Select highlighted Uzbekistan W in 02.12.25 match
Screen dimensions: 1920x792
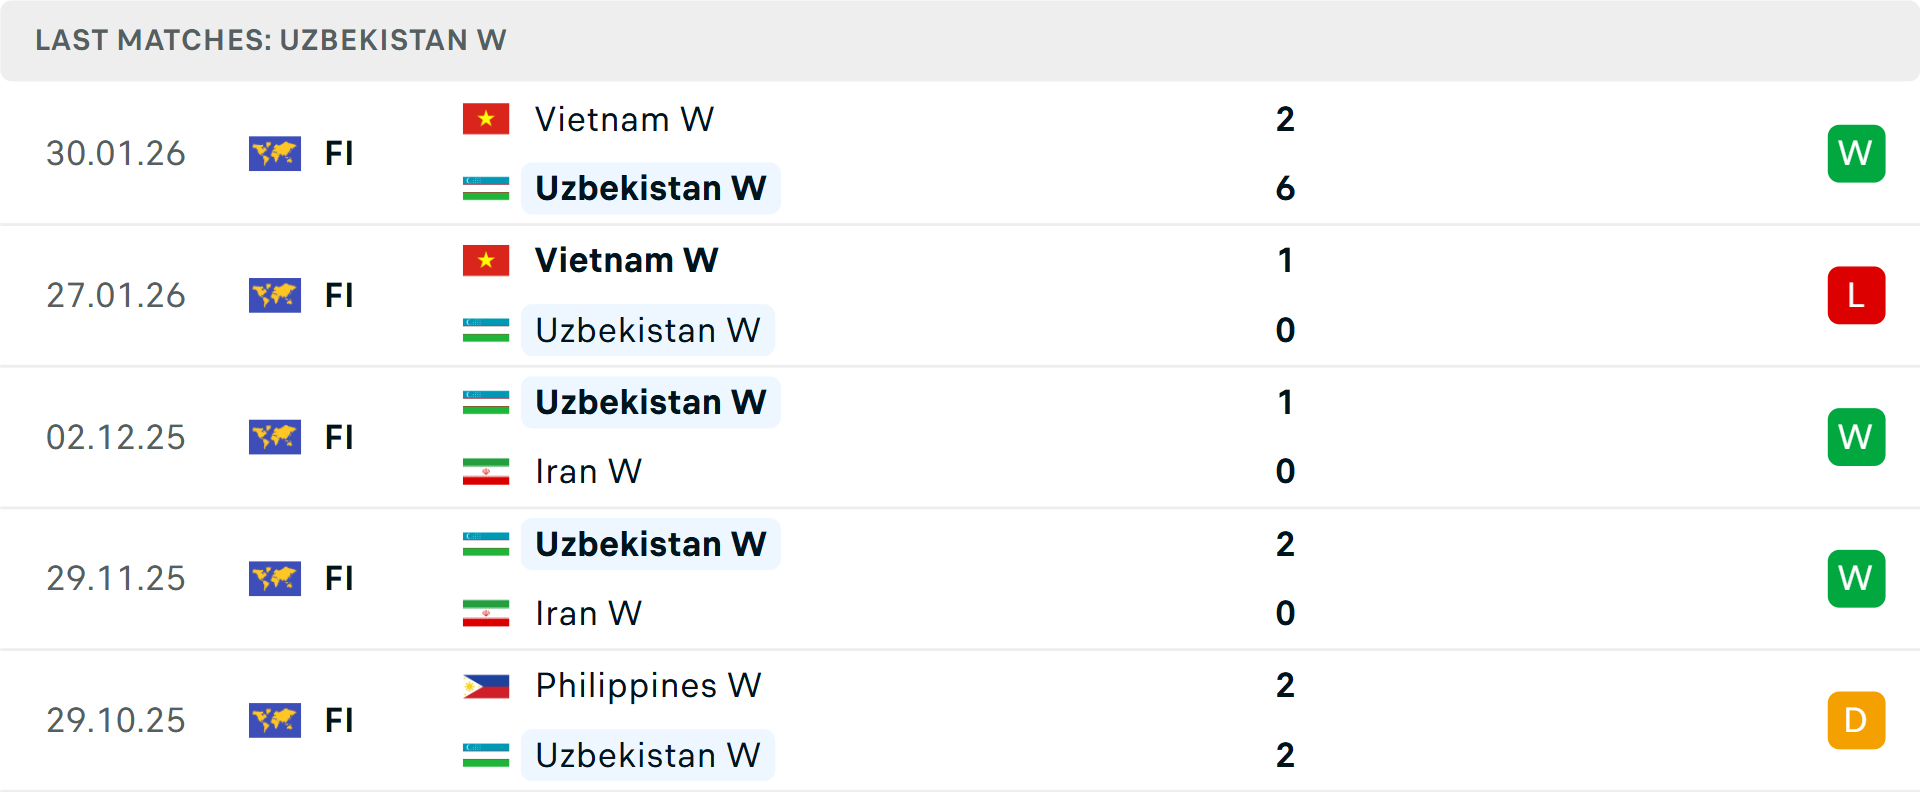pyautogui.click(x=650, y=402)
